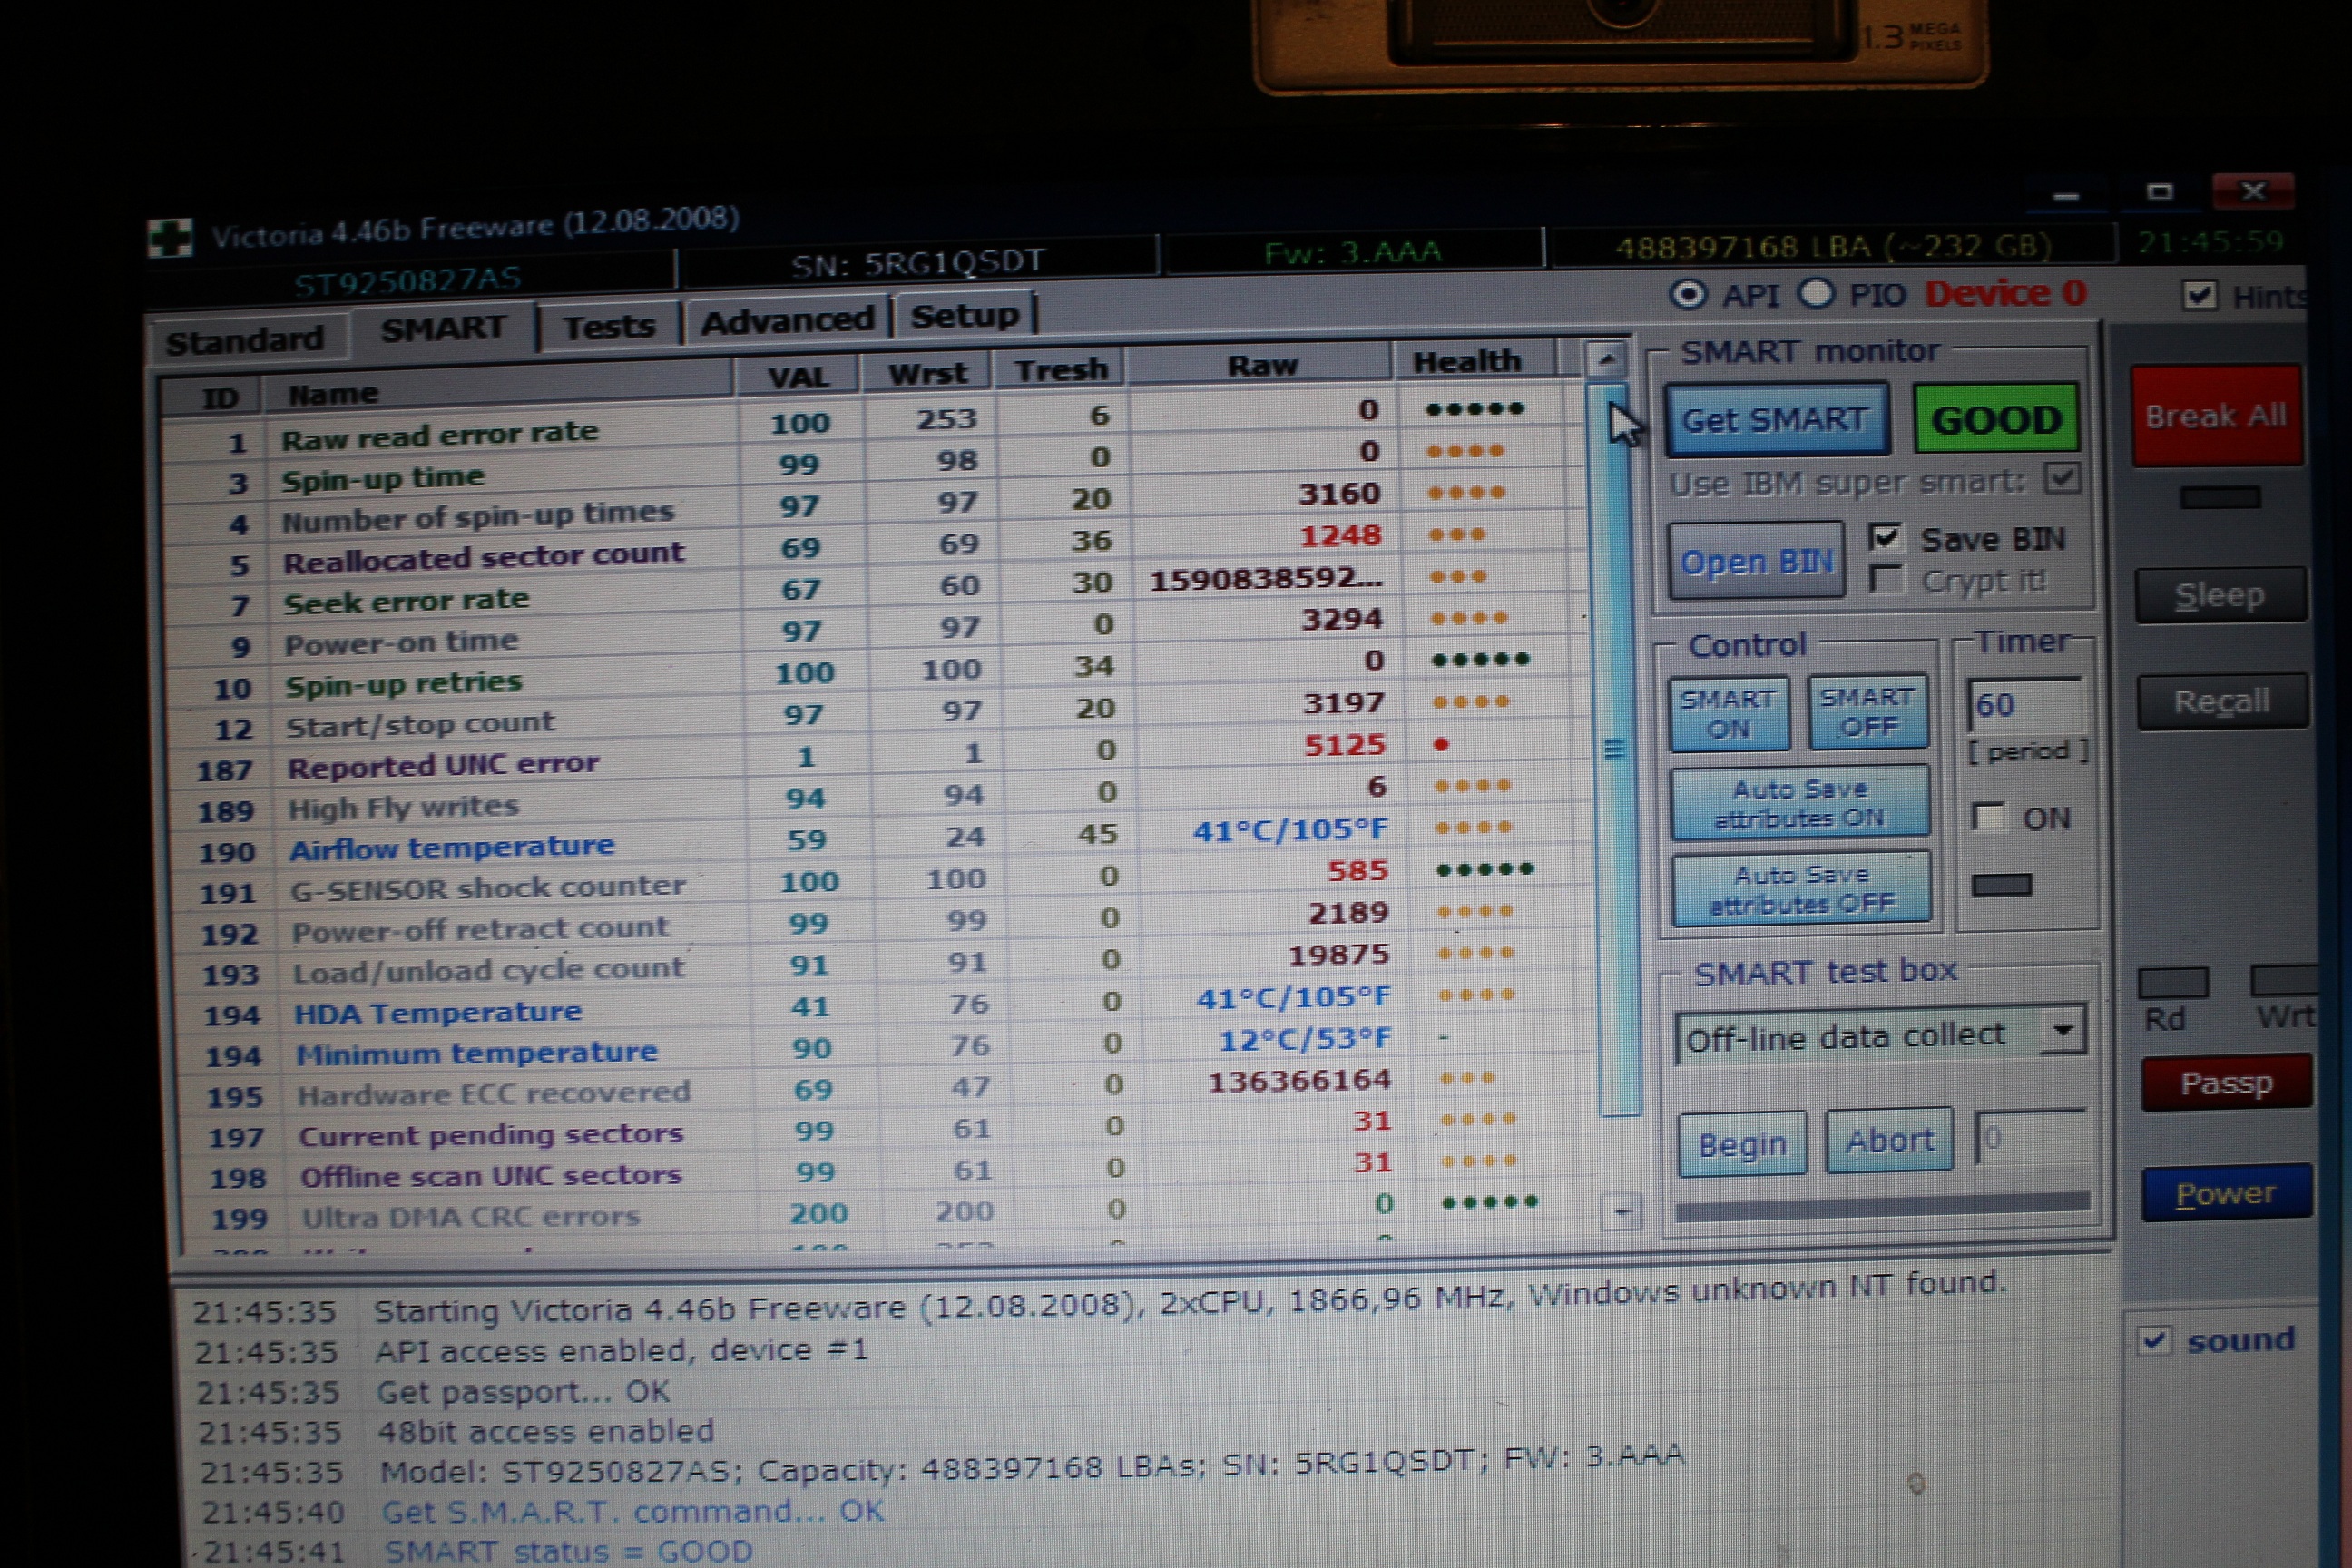Screen dimensions: 2352x1568
Task: Click the raw value 5125
Action: tap(1344, 745)
